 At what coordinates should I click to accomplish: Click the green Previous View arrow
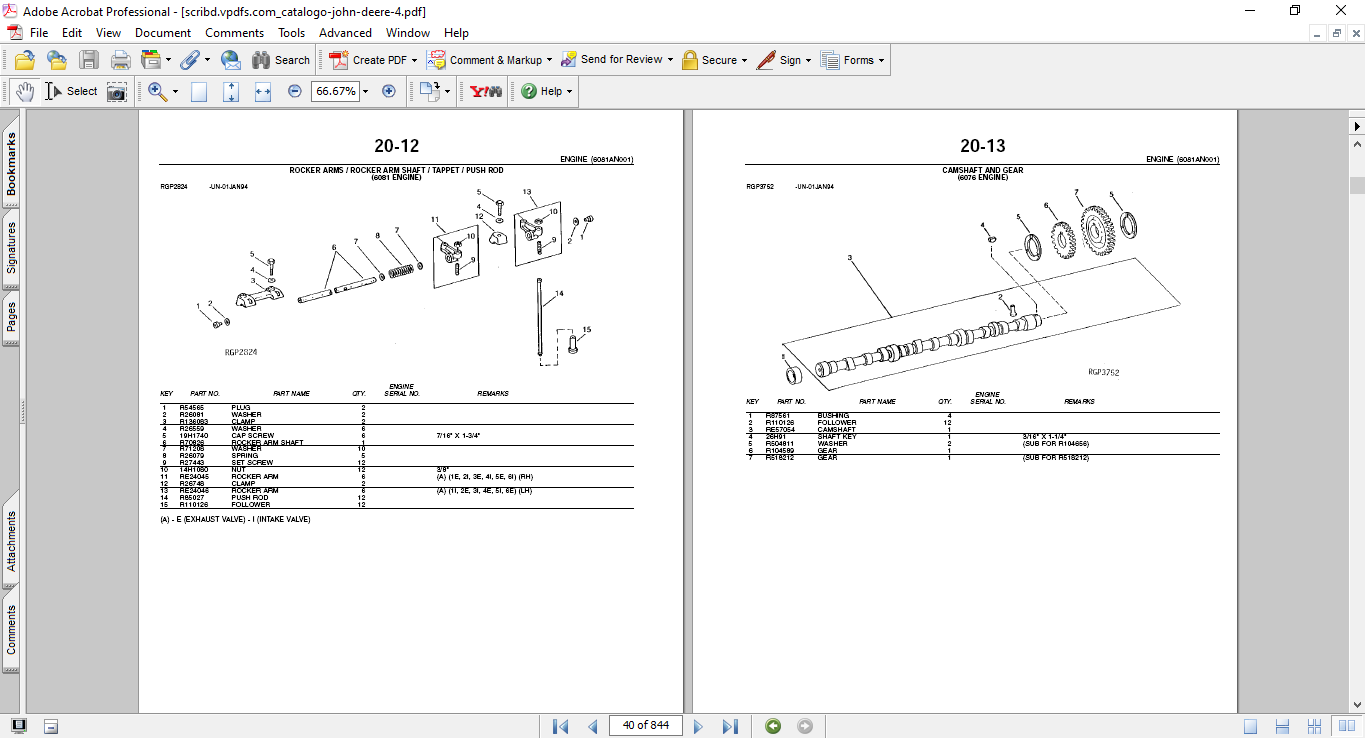(x=773, y=726)
